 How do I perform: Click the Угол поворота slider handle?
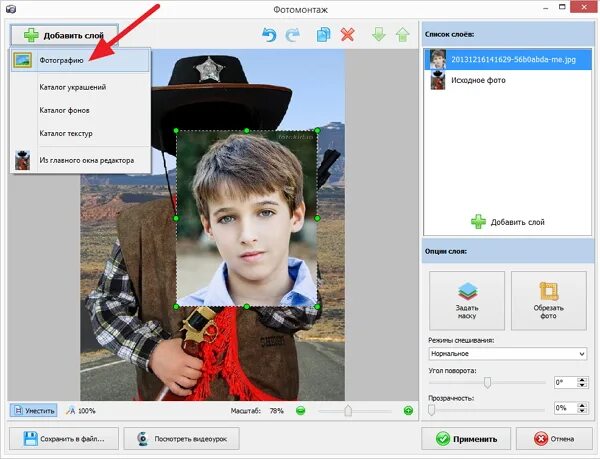pyautogui.click(x=488, y=382)
